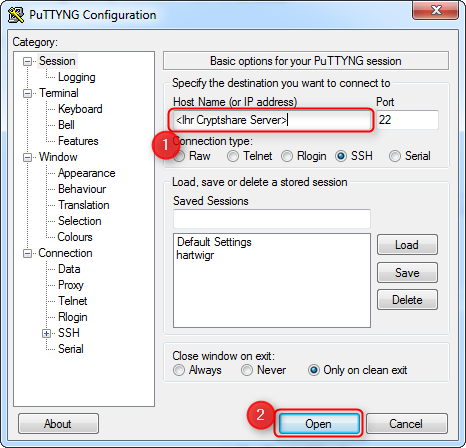The width and height of the screenshot is (466, 448).
Task: Click the PuTTYNG title bar icon
Action: (x=16, y=15)
